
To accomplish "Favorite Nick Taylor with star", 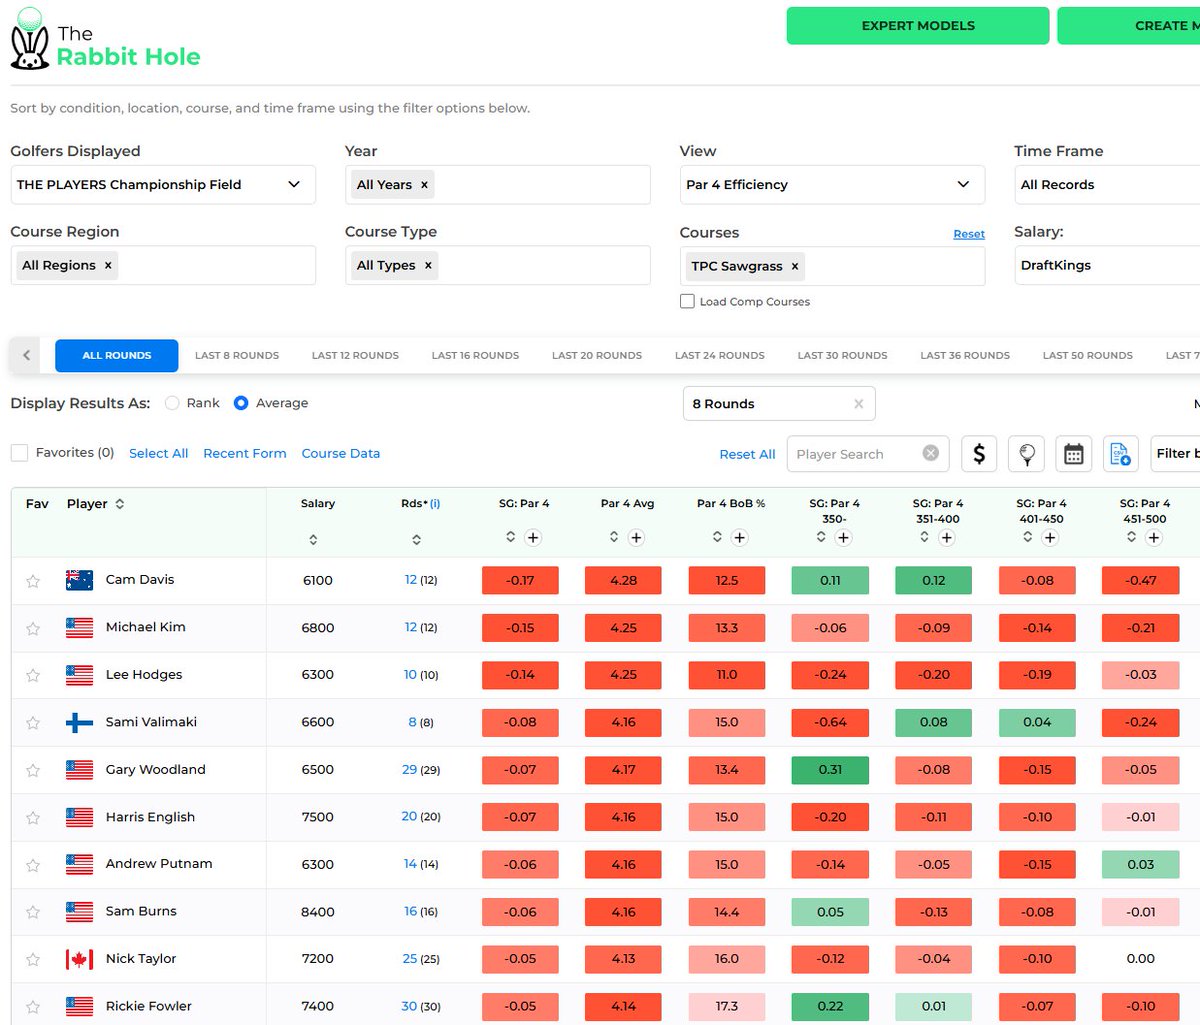I will point(33,959).
